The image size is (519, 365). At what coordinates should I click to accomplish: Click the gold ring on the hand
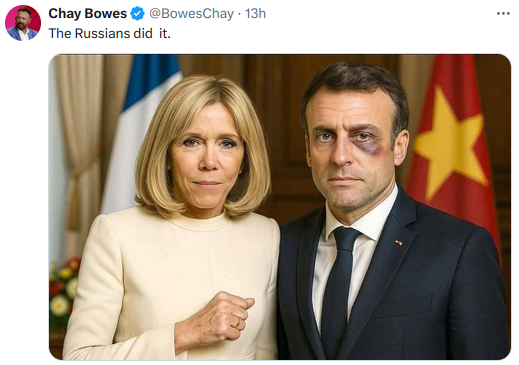(x=237, y=323)
